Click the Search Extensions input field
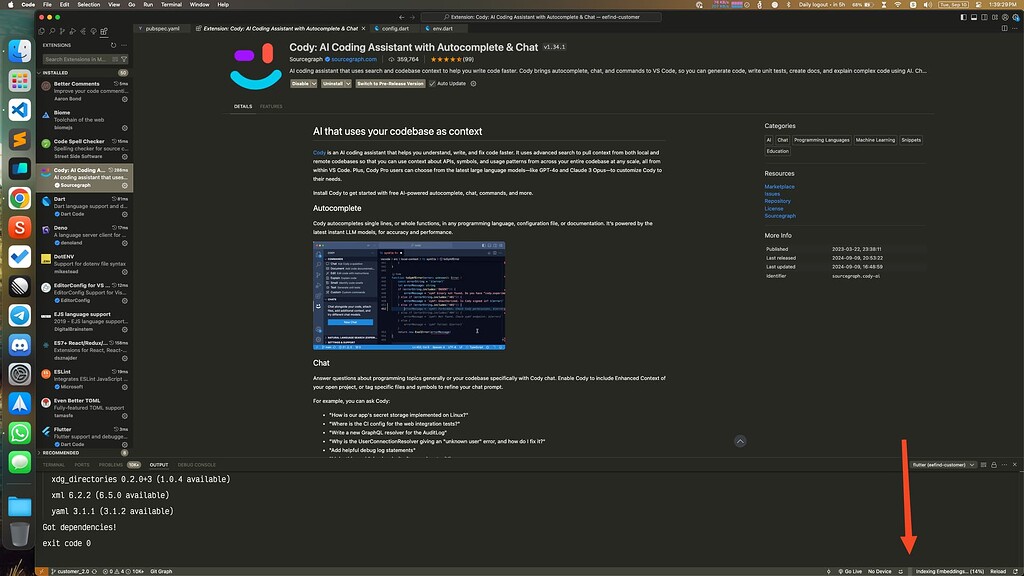Screen dimensions: 1024x576 pos(75,58)
